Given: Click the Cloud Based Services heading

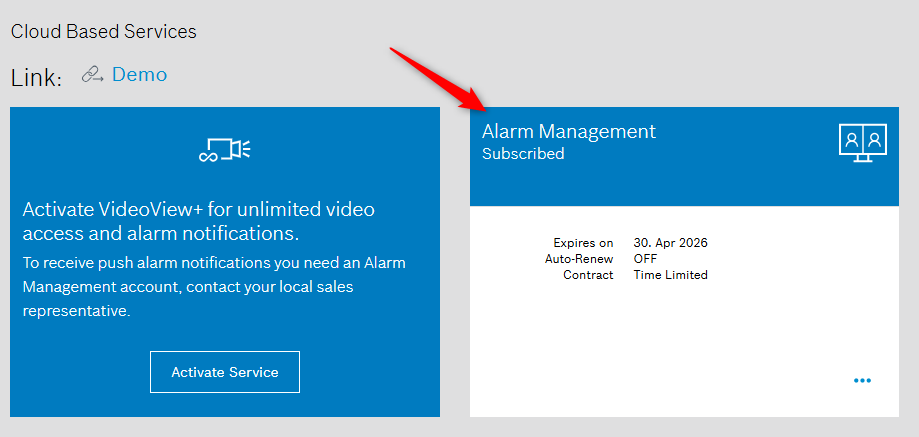Looking at the screenshot, I should [x=103, y=32].
